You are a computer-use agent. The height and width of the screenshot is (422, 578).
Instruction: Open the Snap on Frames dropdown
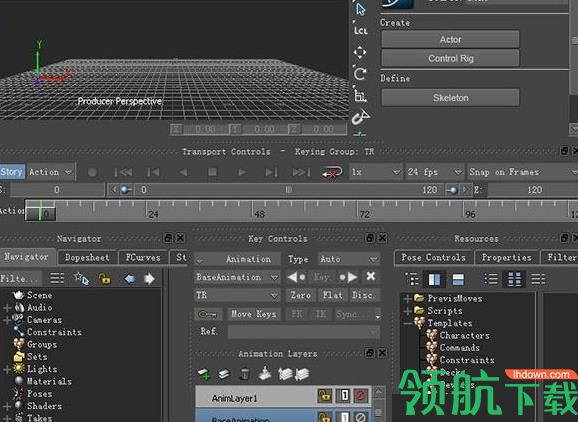523,172
